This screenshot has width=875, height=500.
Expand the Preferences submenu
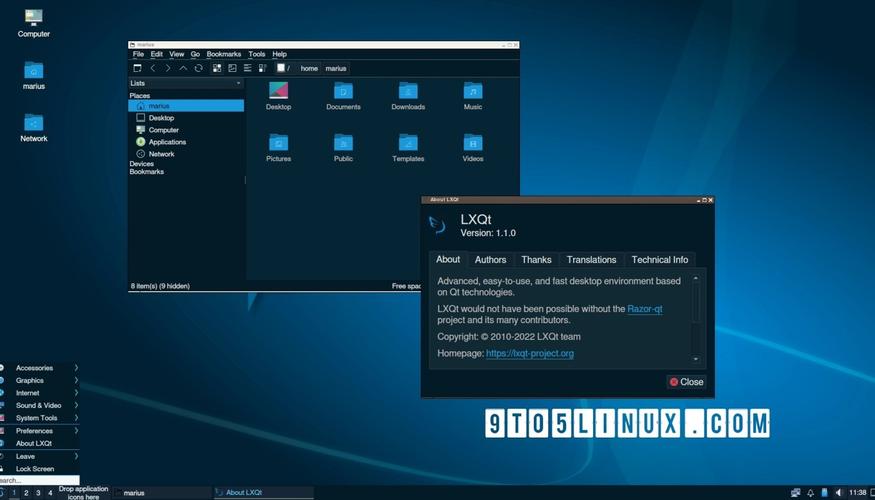(x=40, y=431)
